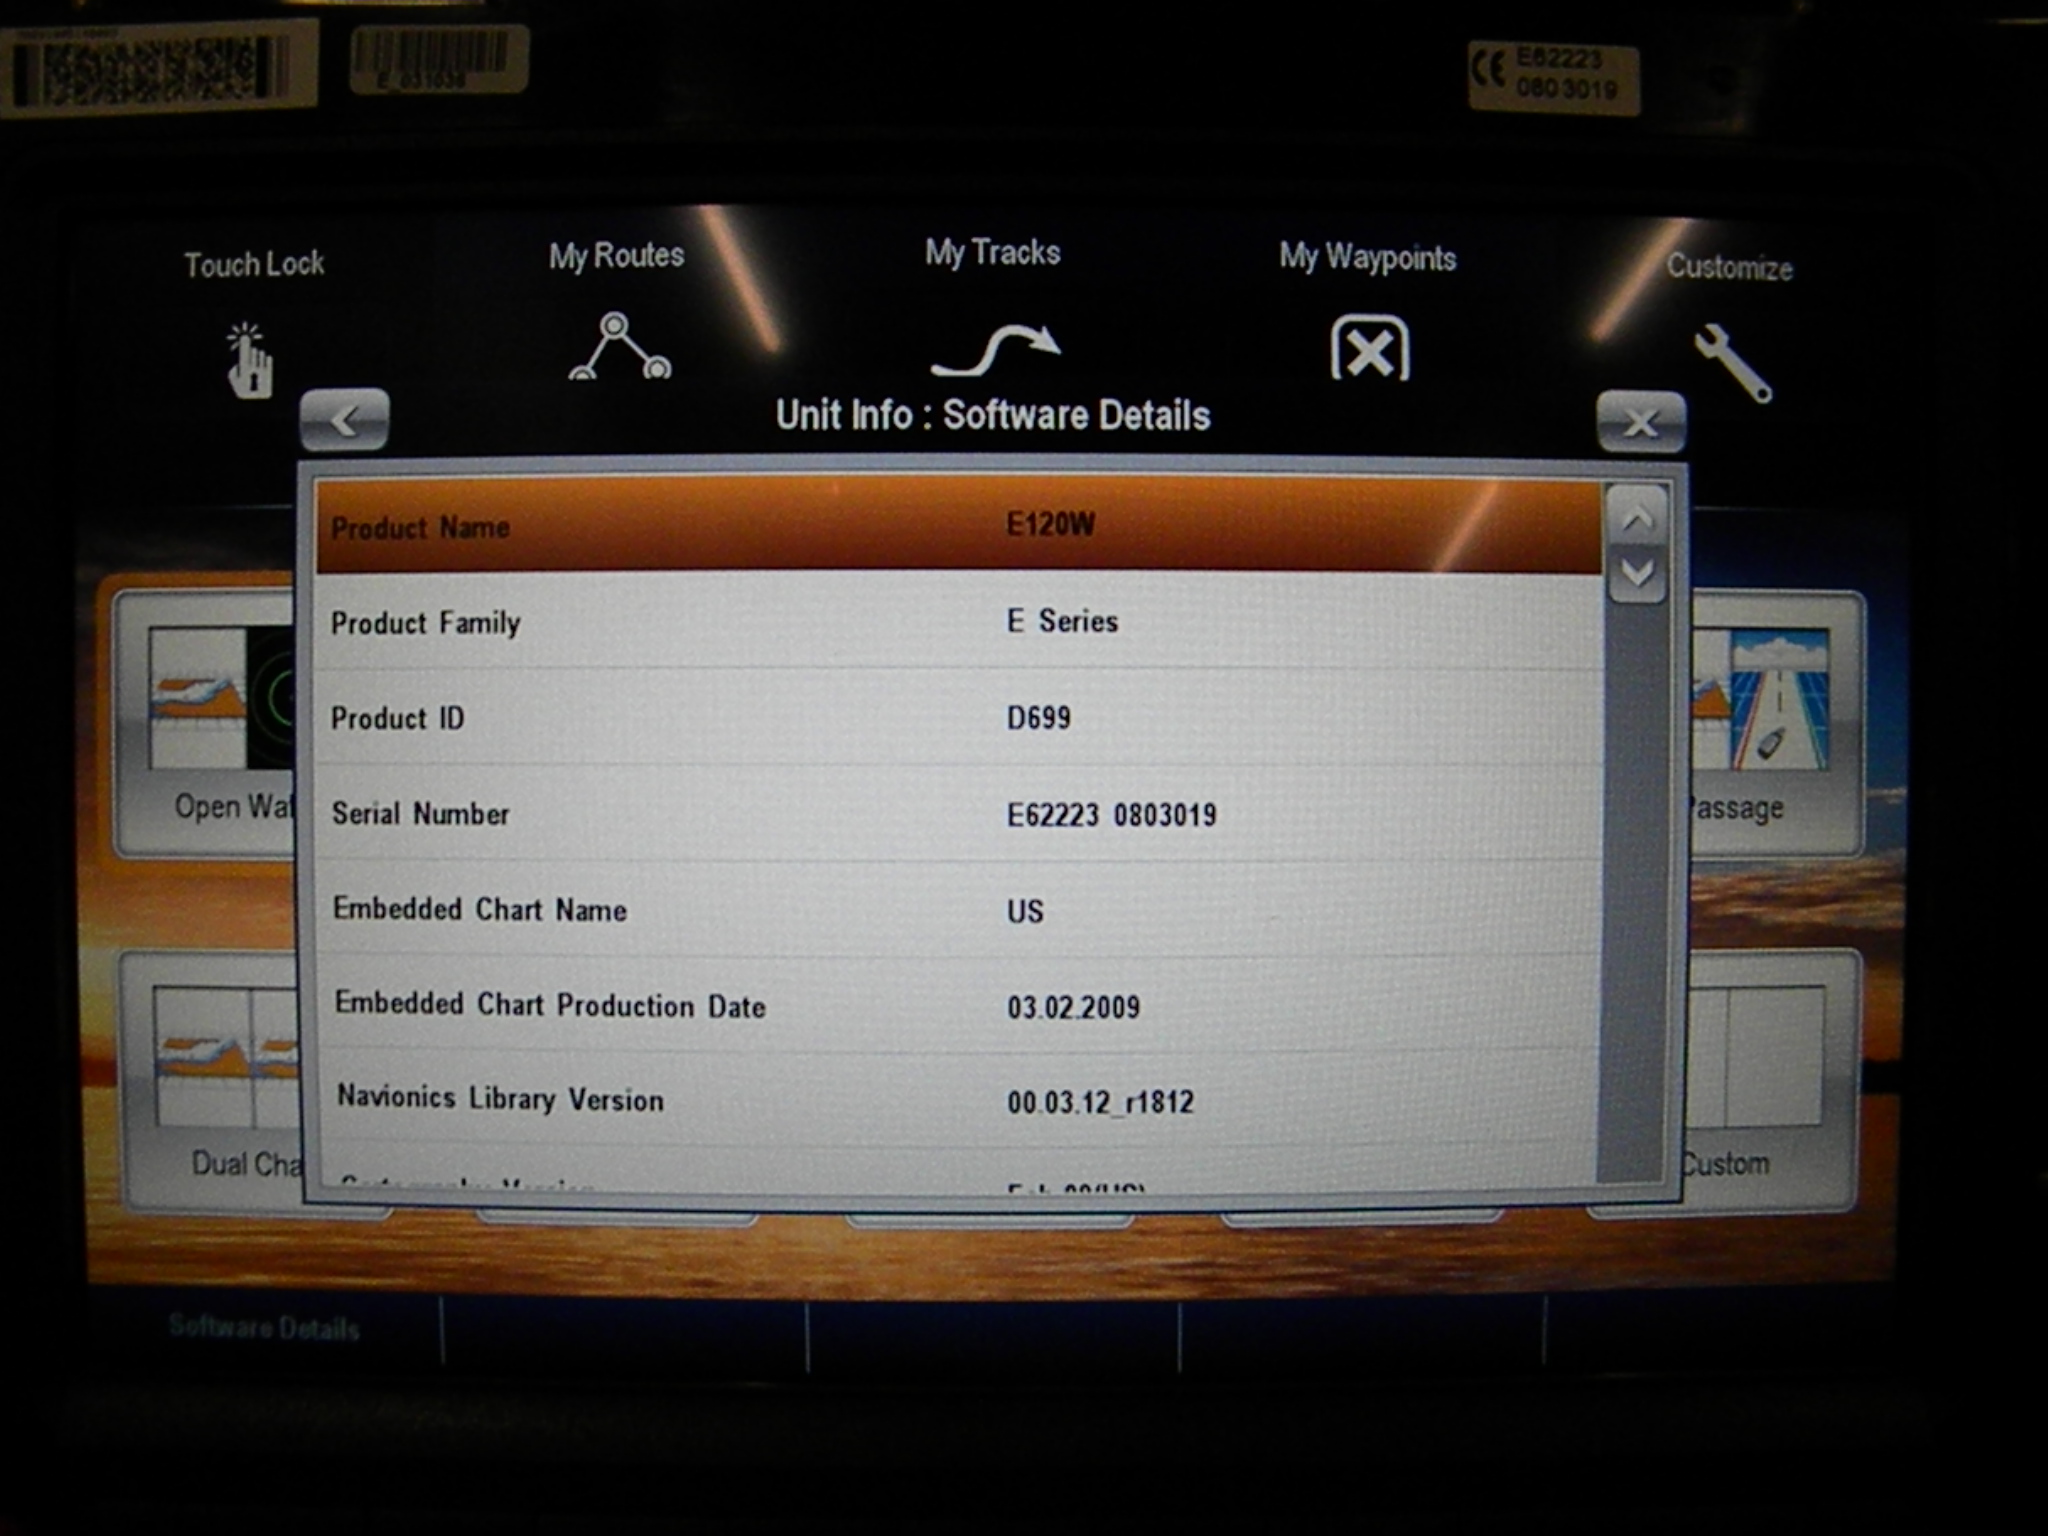This screenshot has width=2048, height=1536.
Task: Click the My Tracks label
Action: click(992, 252)
